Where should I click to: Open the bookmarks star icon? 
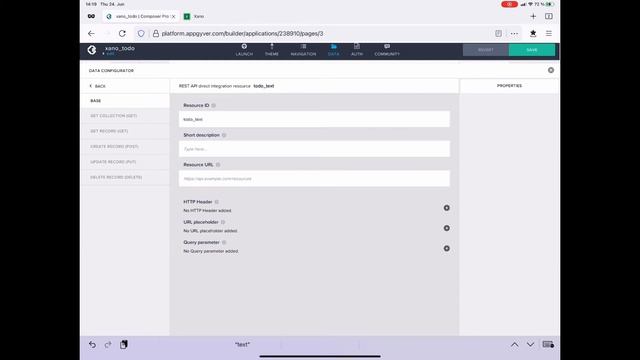(x=533, y=33)
